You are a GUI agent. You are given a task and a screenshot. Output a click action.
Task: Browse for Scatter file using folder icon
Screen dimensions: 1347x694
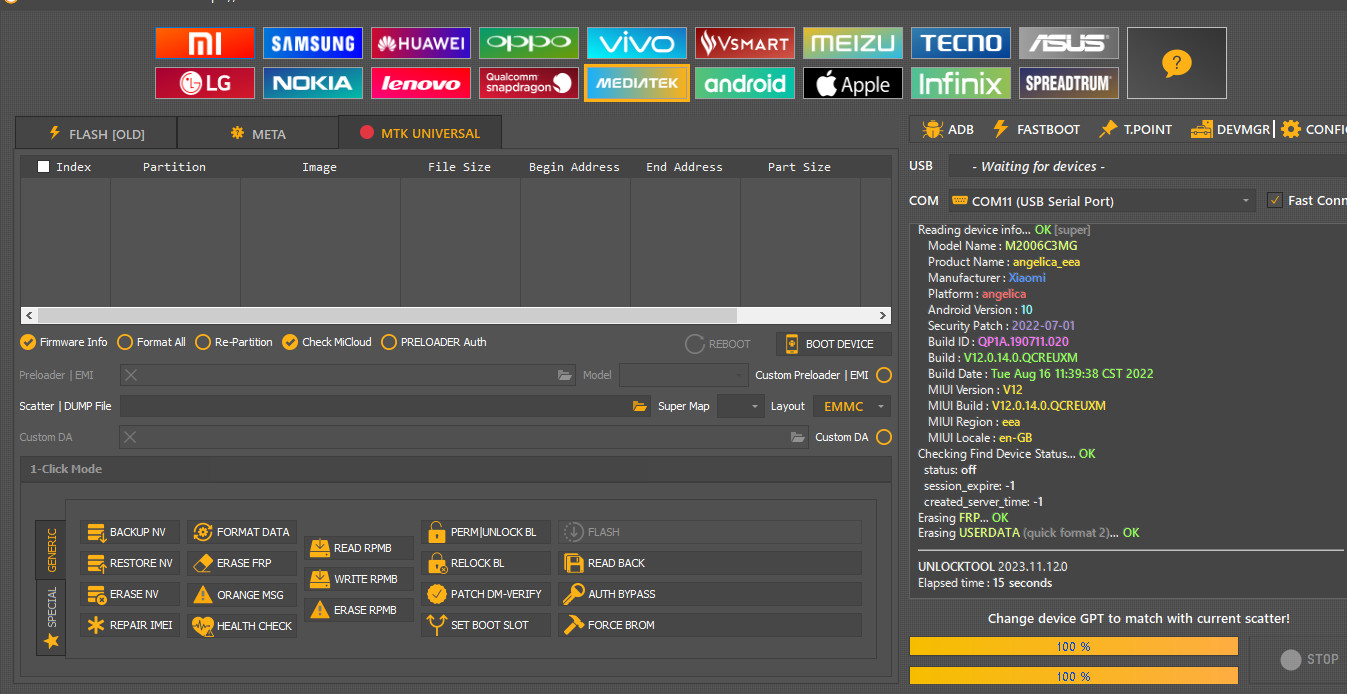click(x=640, y=407)
